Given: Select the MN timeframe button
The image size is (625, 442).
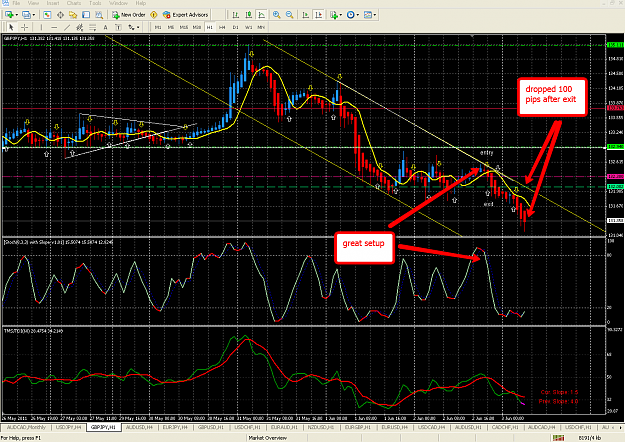Looking at the screenshot, I should [261, 27].
